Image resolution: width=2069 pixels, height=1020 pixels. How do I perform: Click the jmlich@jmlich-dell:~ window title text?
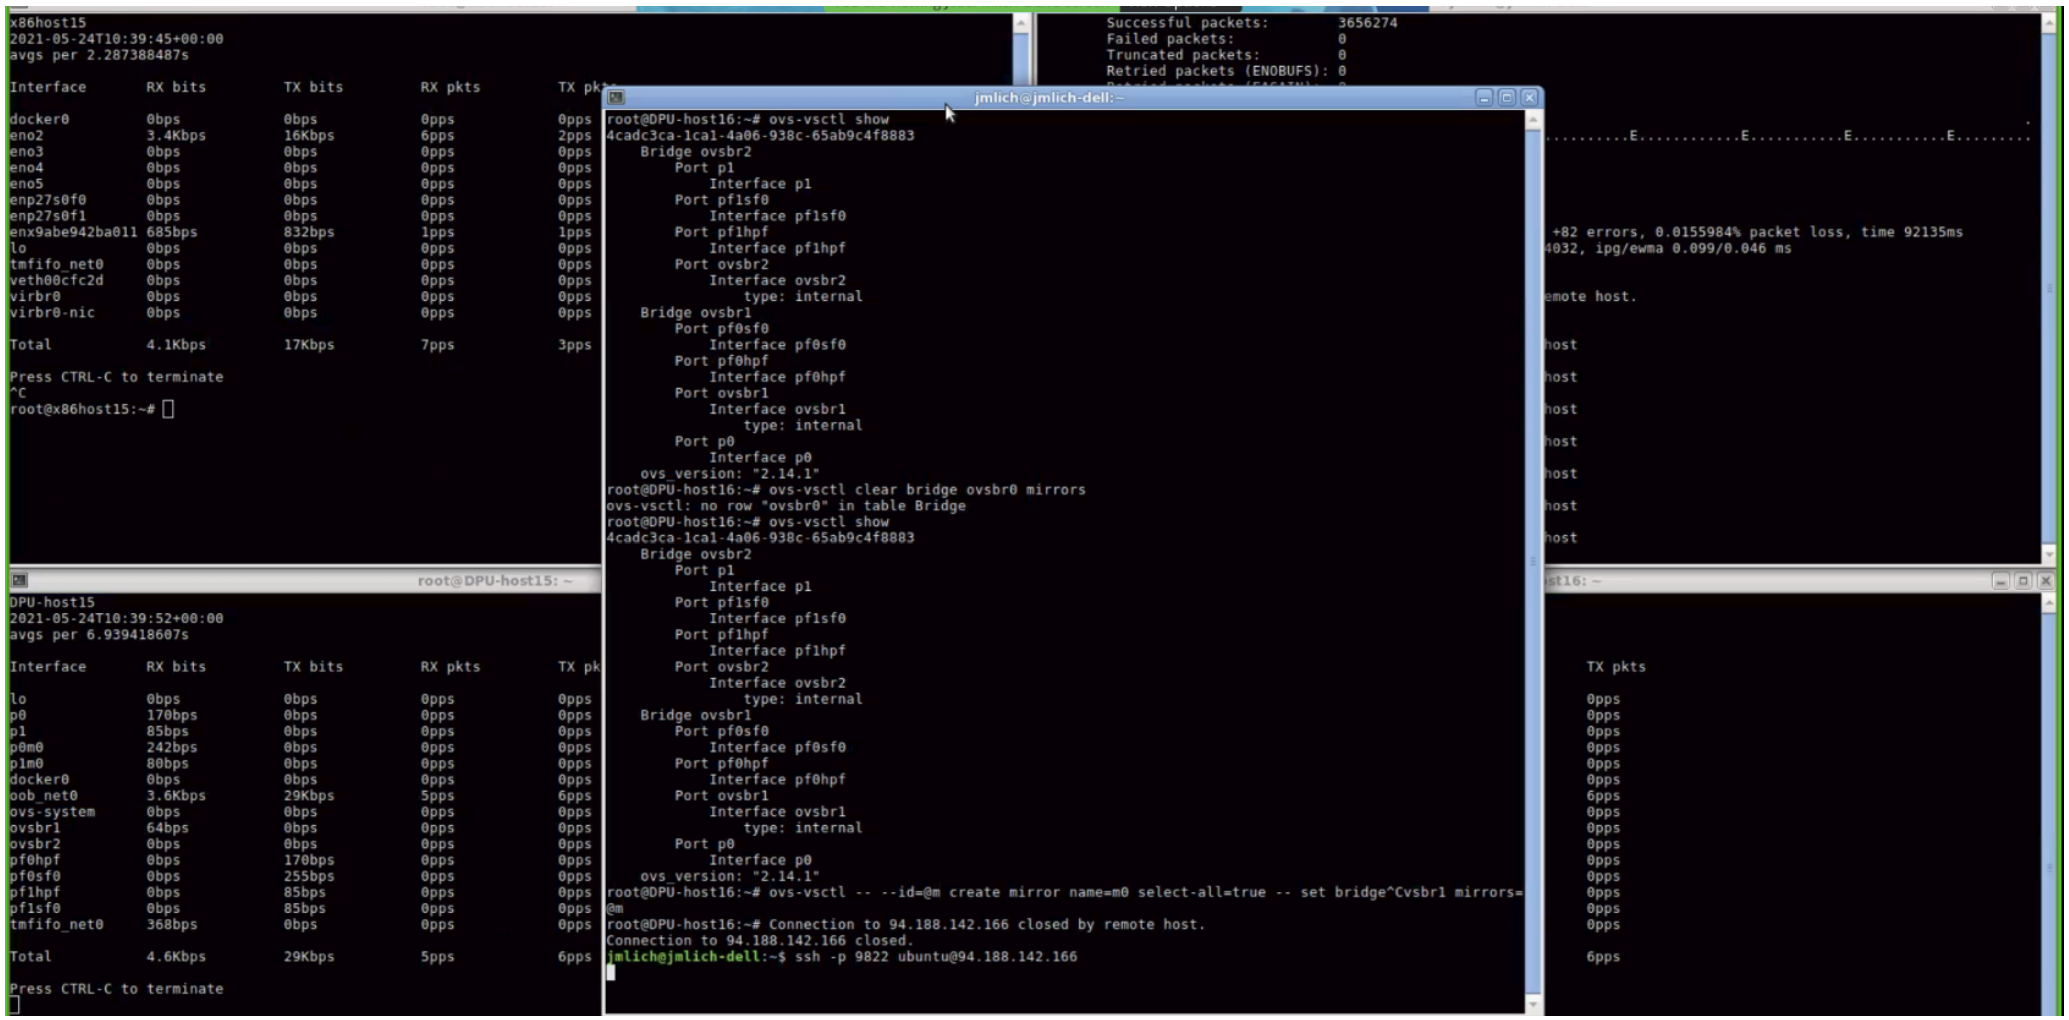coord(1049,98)
